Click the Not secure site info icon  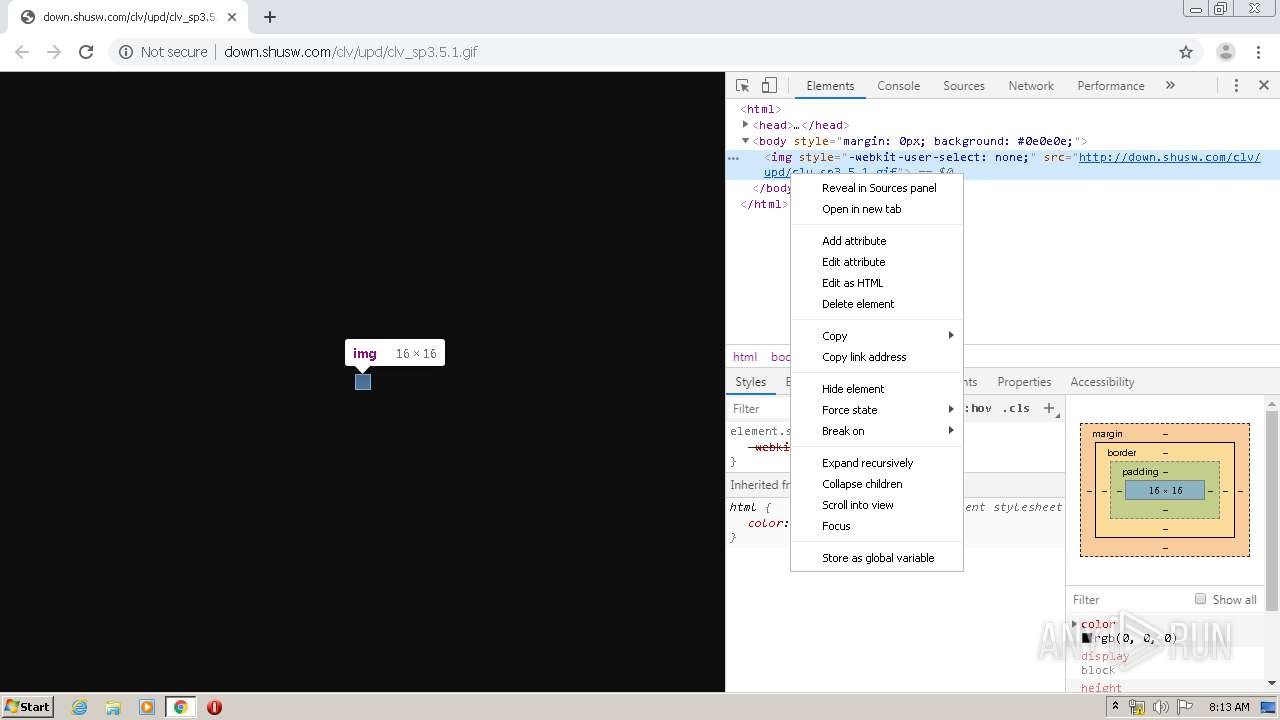[126, 52]
